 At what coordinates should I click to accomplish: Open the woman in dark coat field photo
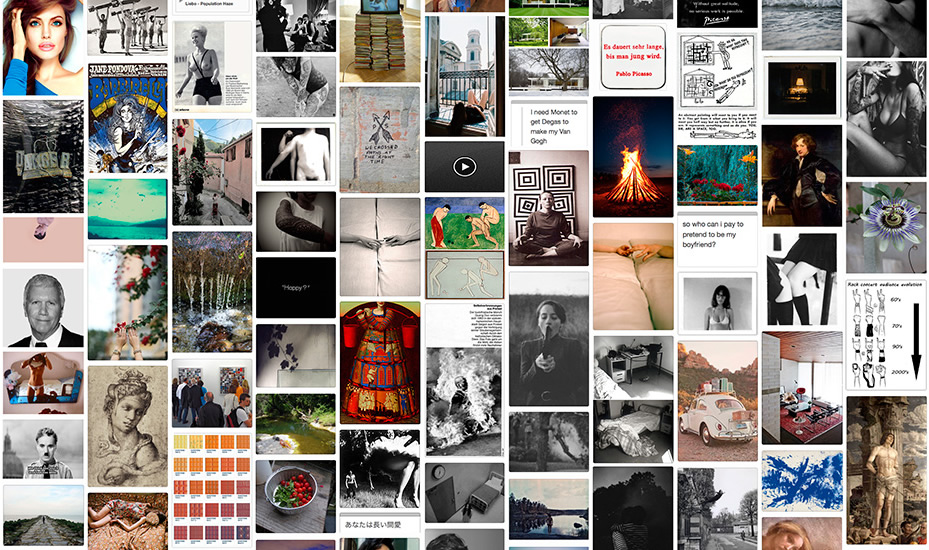(x=549, y=339)
